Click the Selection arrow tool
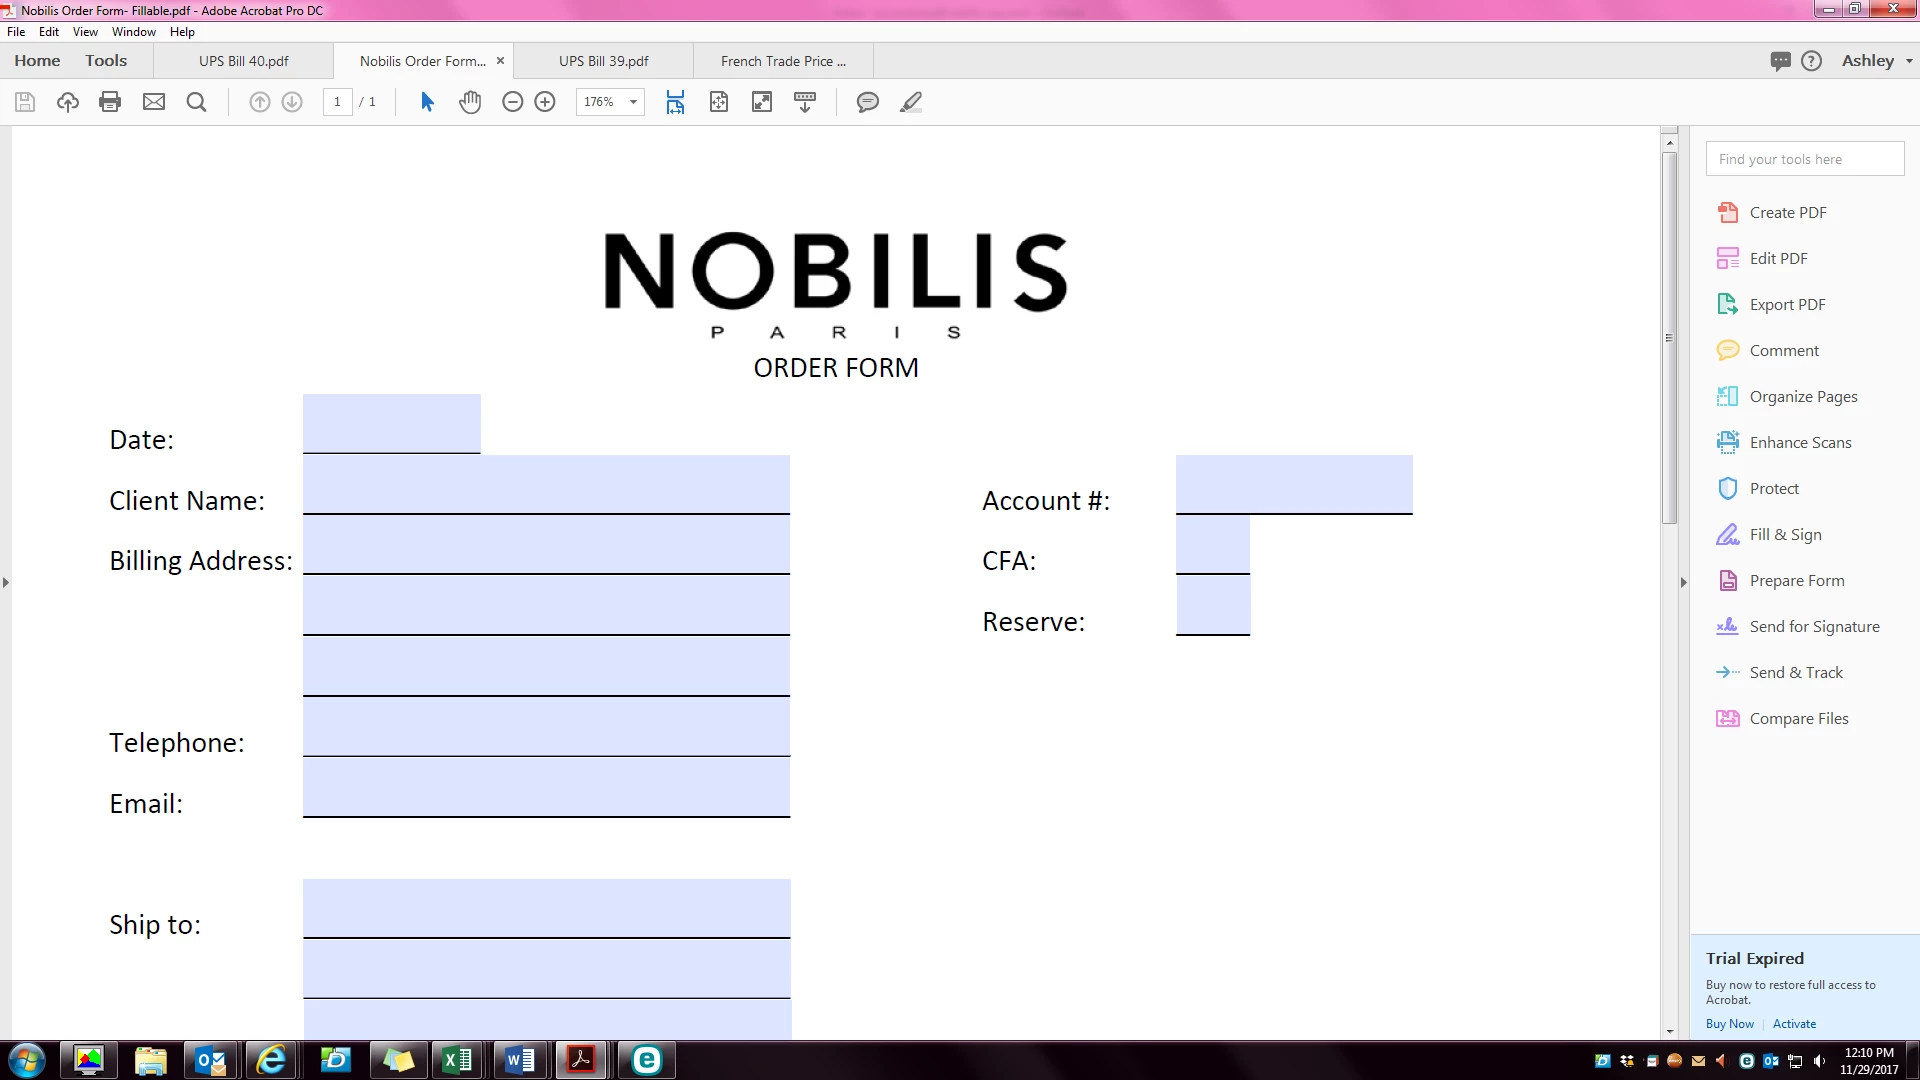The width and height of the screenshot is (1920, 1080). 427,102
